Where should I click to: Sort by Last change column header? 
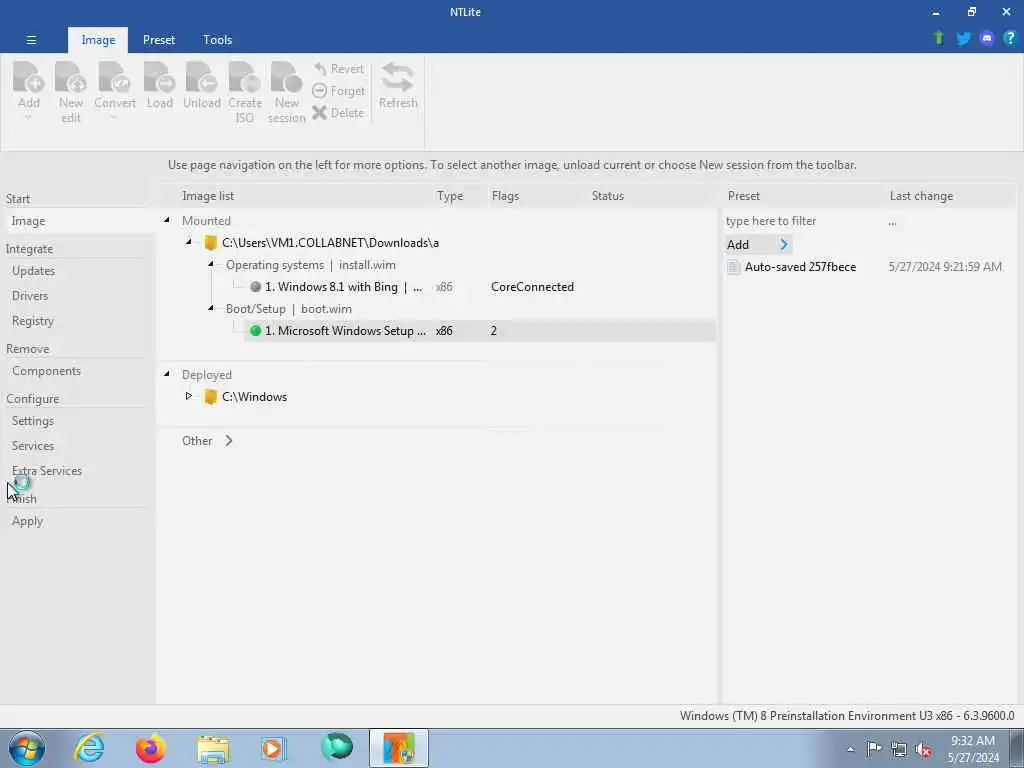921,196
